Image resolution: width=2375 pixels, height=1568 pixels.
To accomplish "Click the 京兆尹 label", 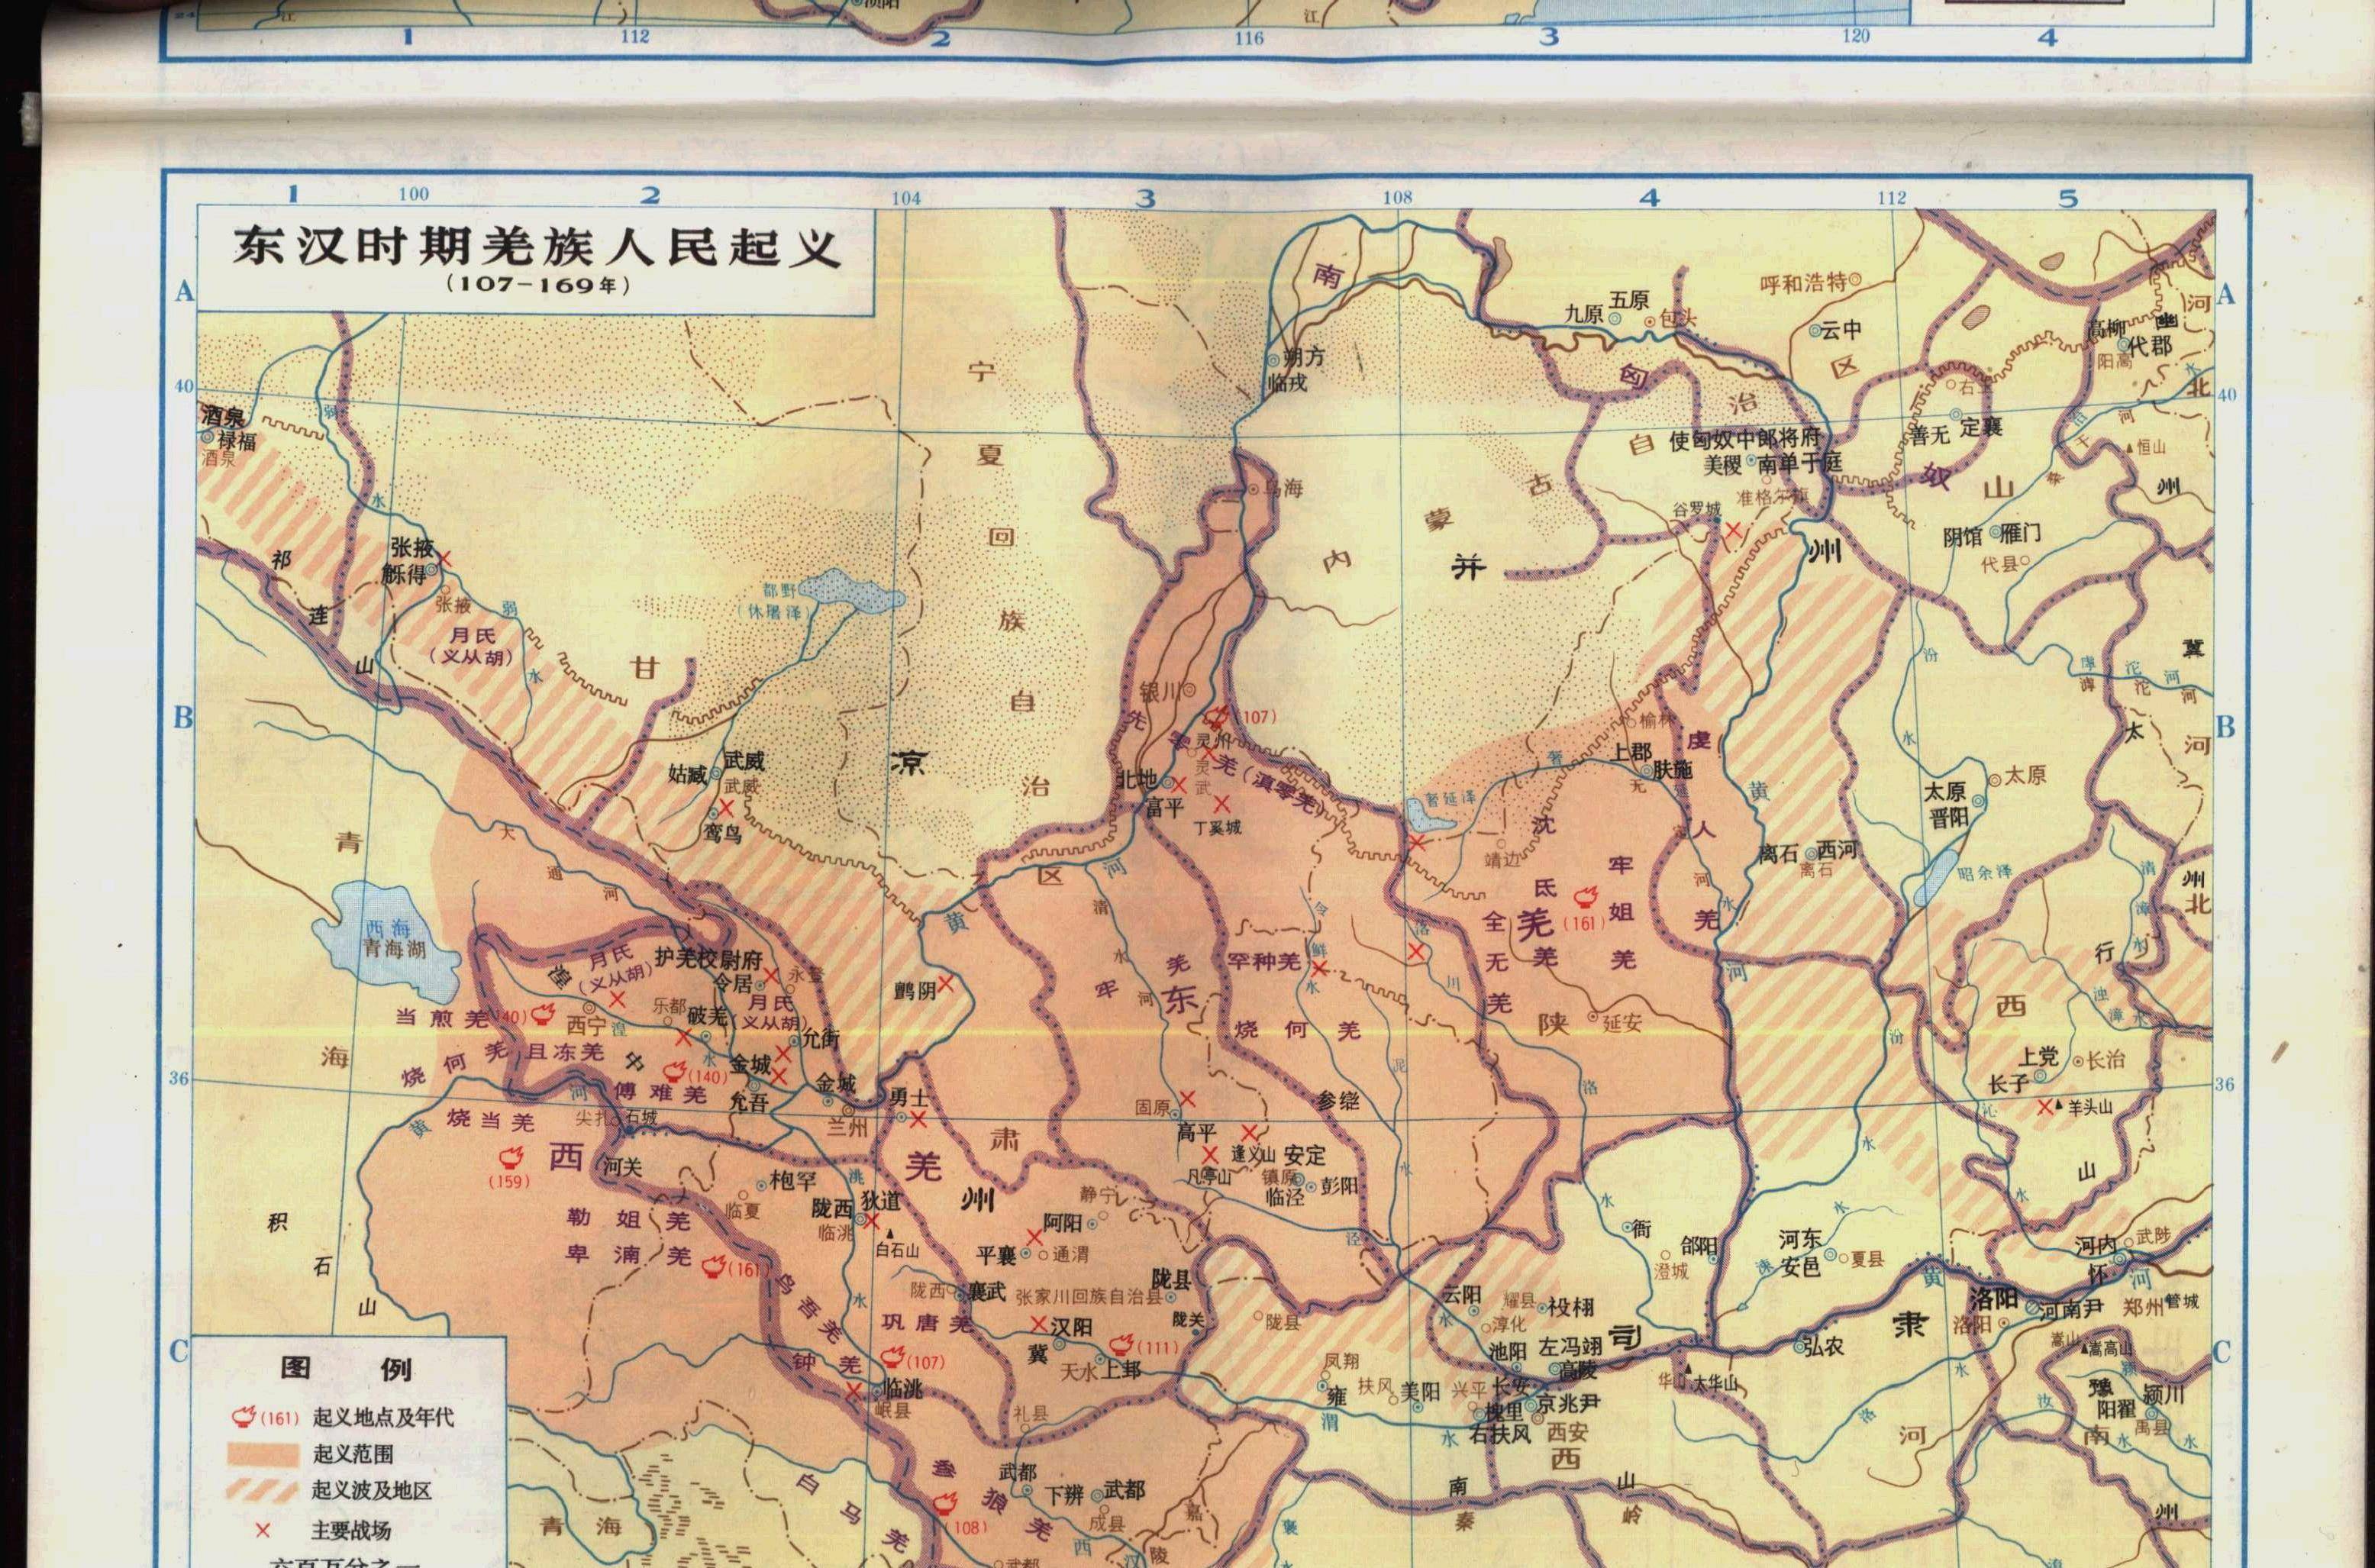I will [x=1569, y=1403].
